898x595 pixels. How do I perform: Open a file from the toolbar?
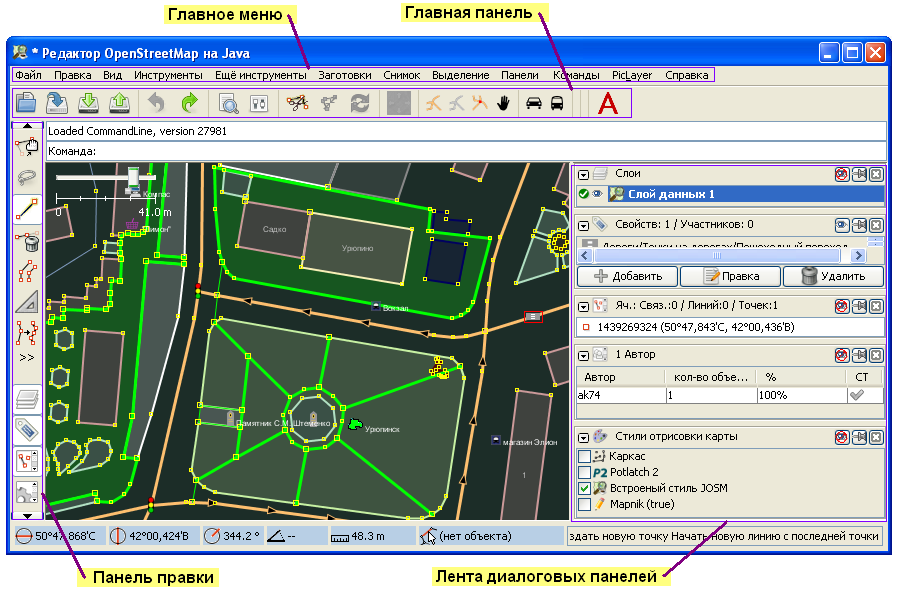point(27,104)
